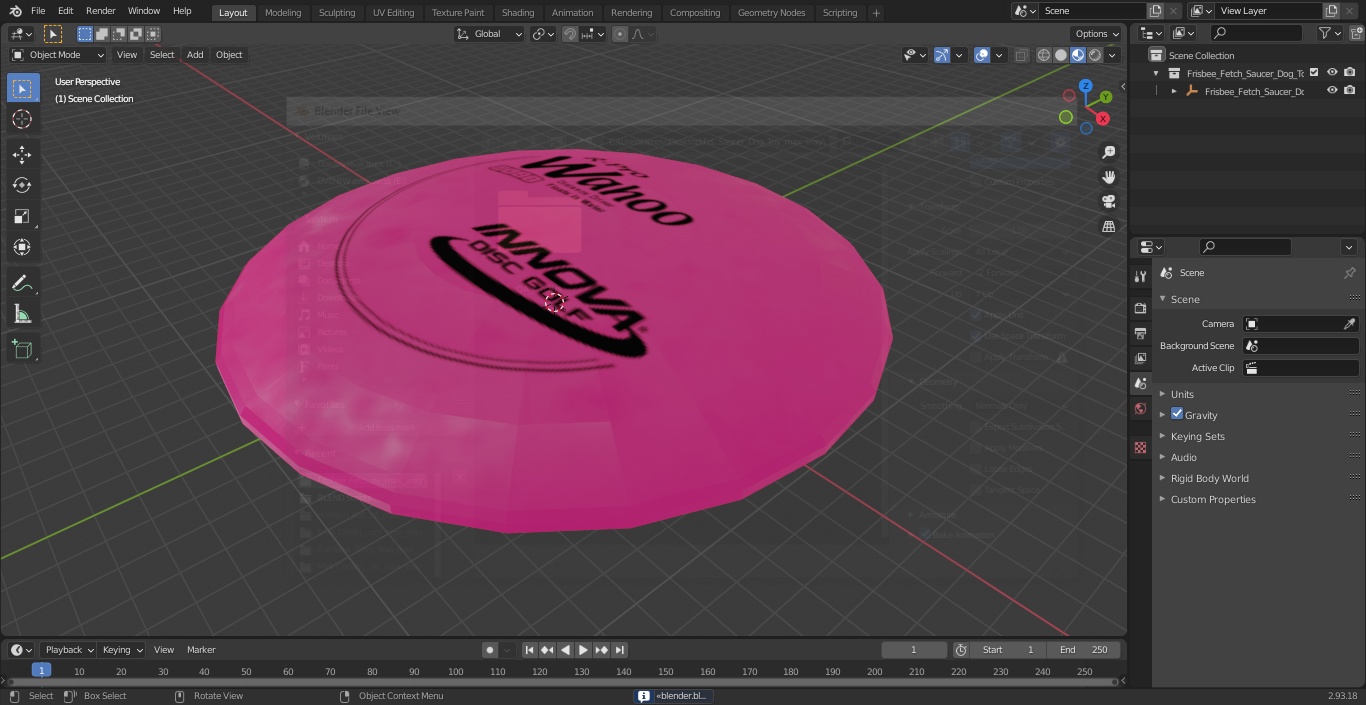
Task: Open the outliner filter dropdown
Action: pos(1329,33)
